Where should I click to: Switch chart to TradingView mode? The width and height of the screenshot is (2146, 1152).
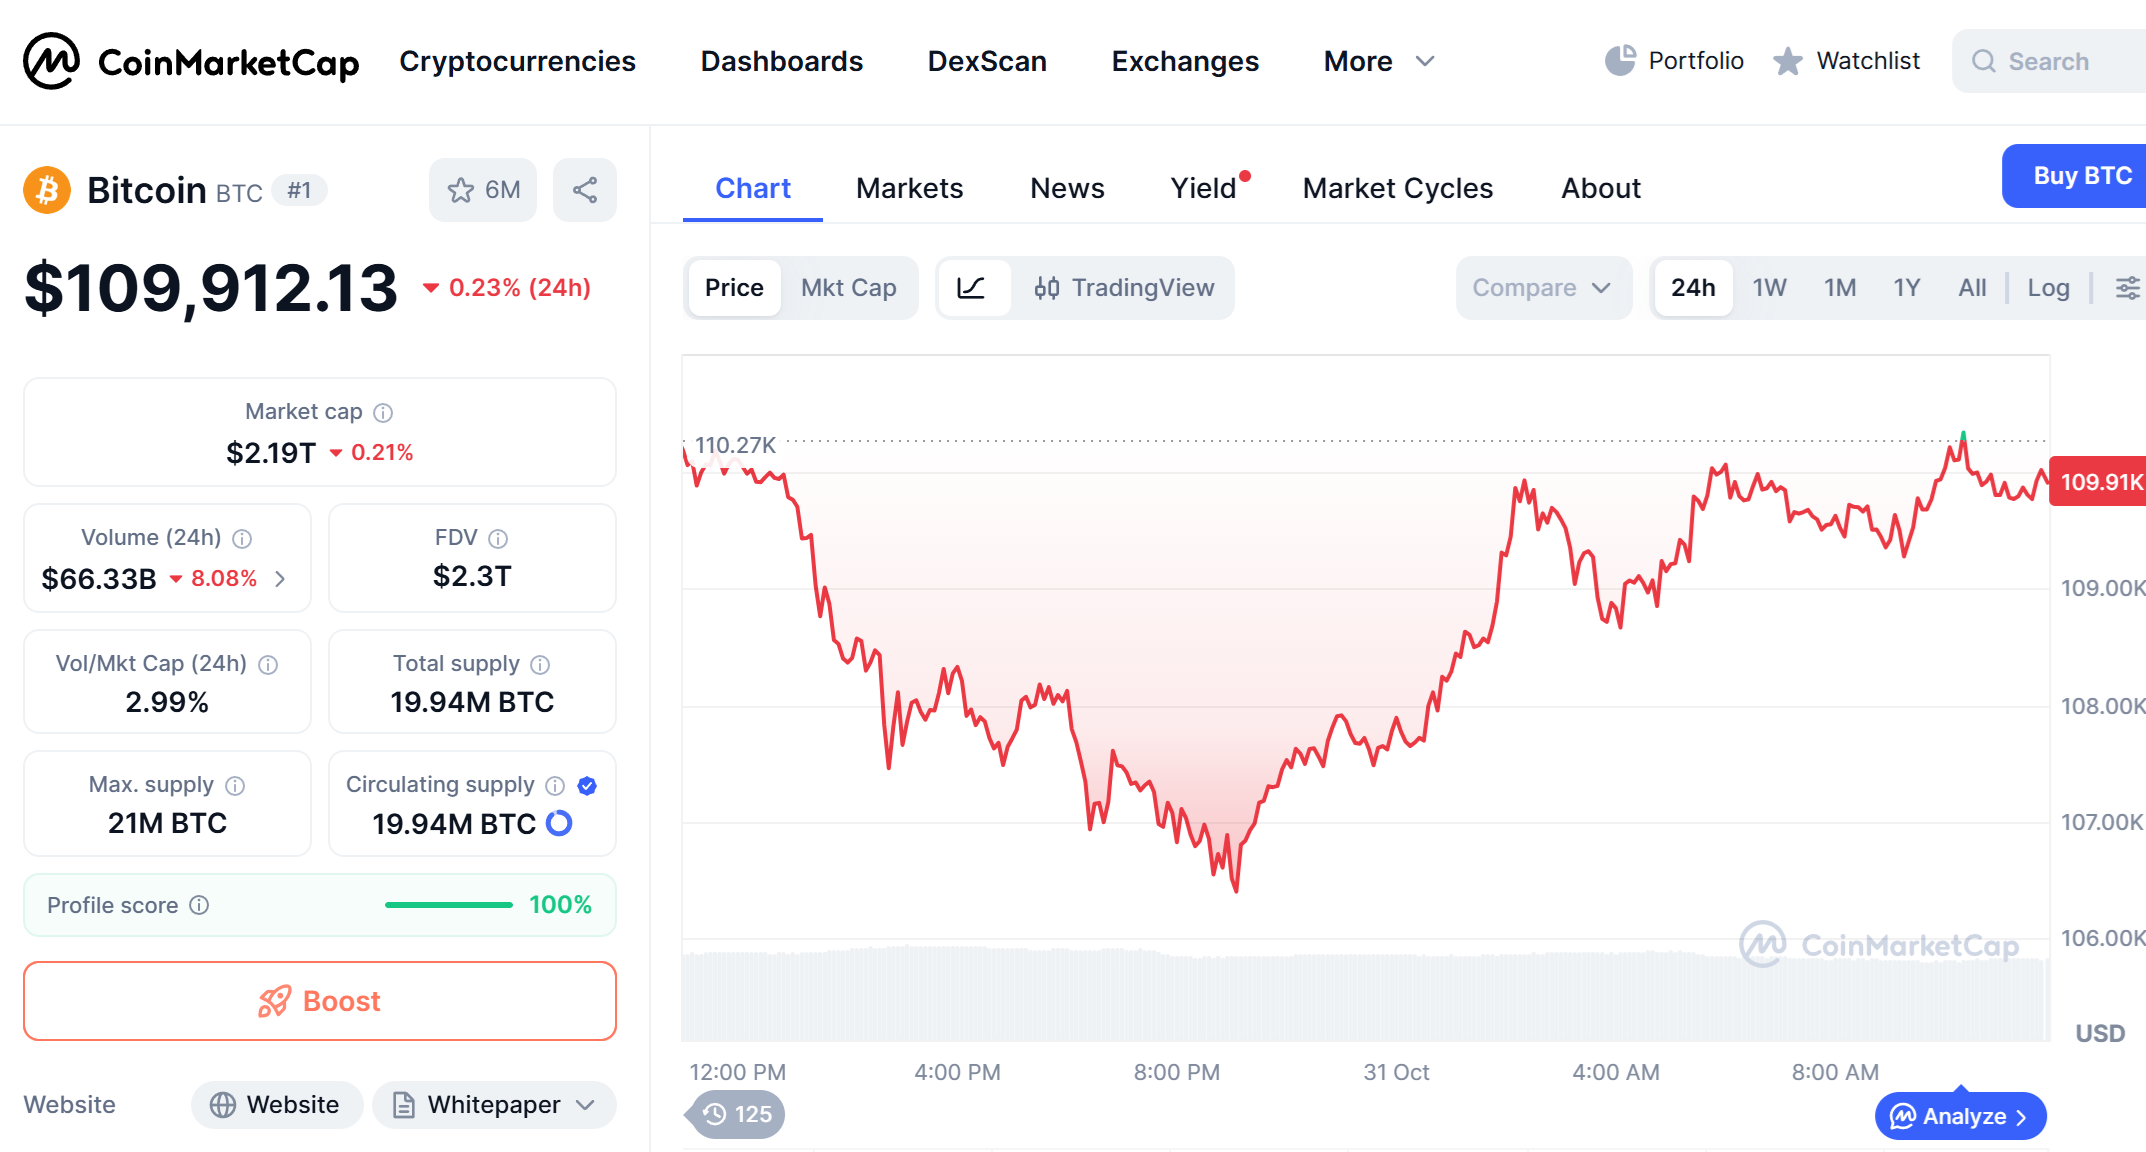point(1124,288)
